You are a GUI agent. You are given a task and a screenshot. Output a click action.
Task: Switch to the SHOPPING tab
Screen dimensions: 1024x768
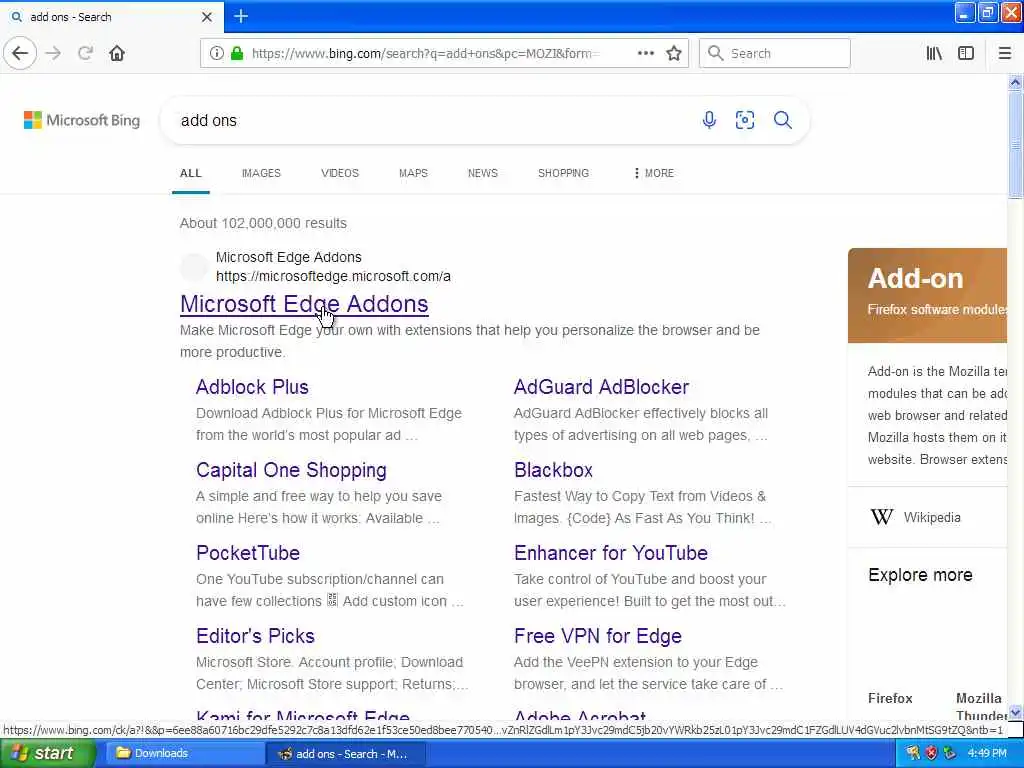click(564, 173)
